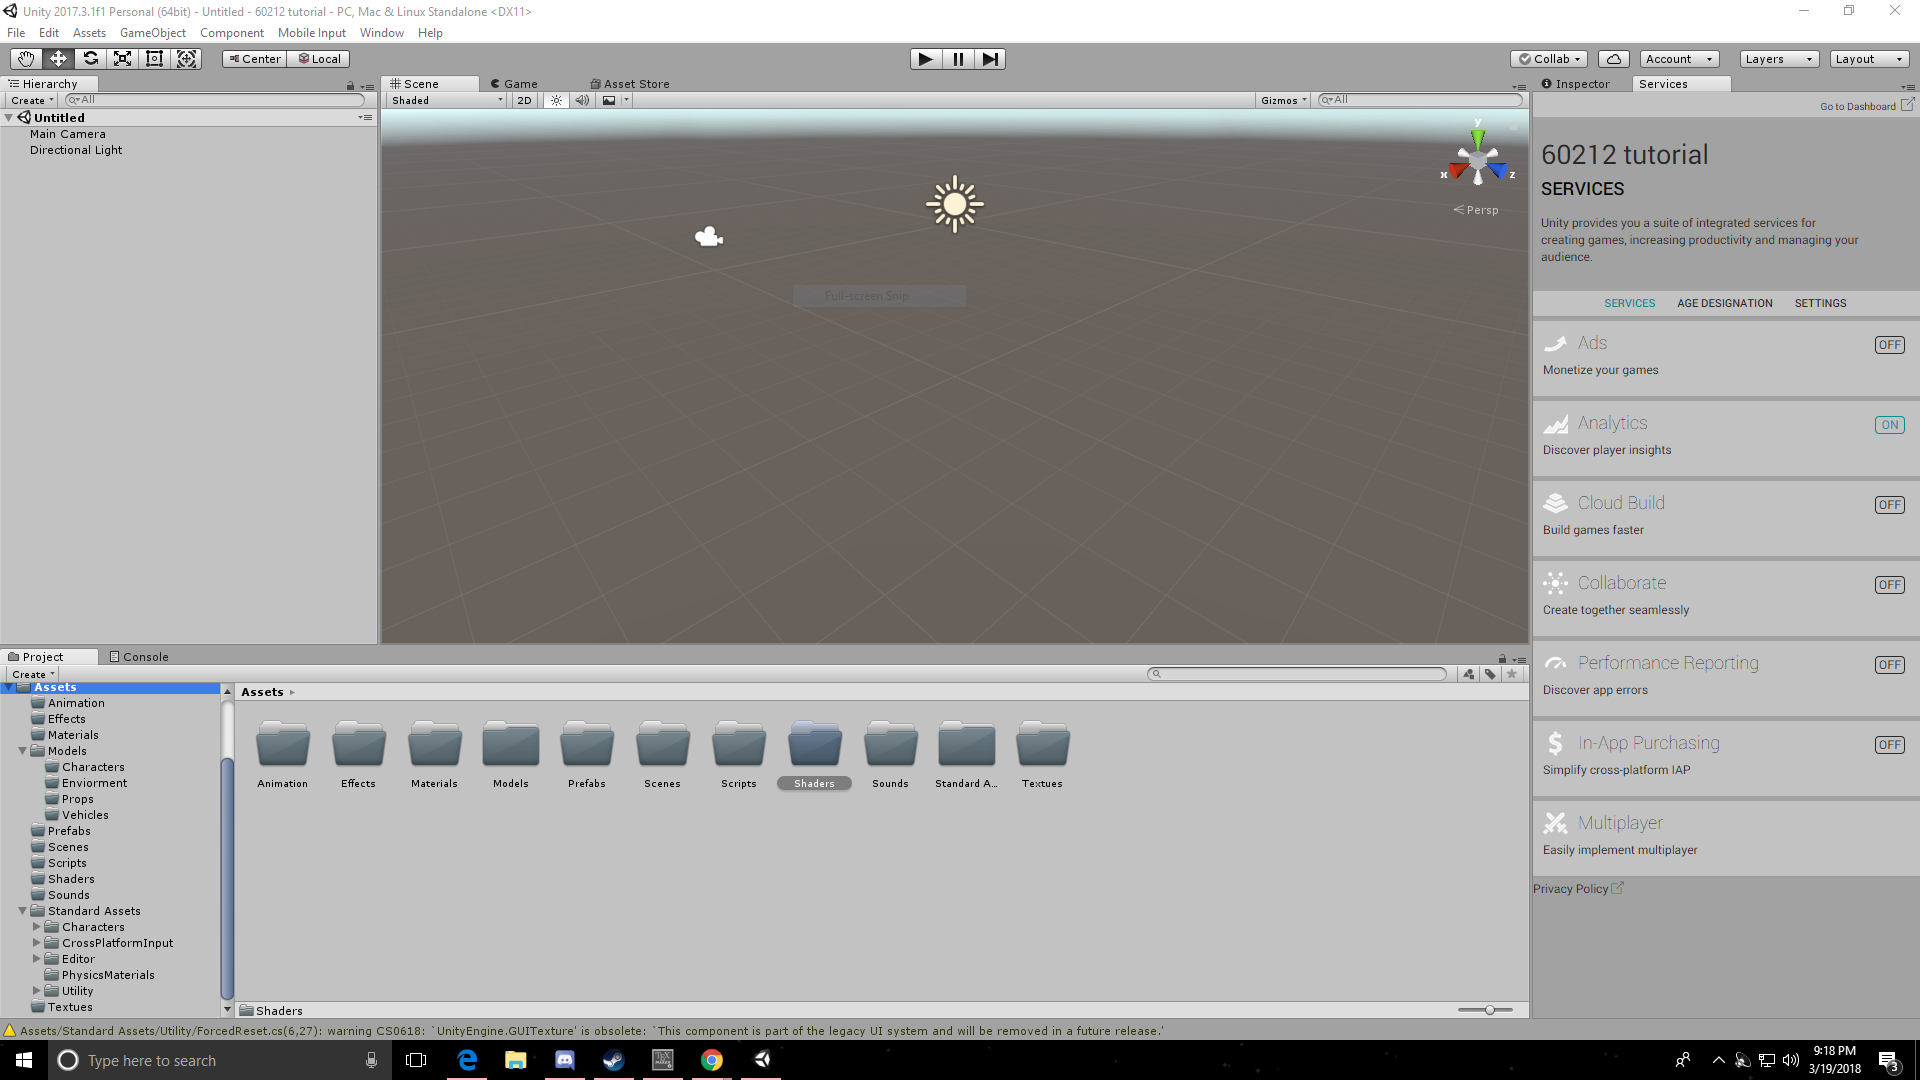Start Play mode
This screenshot has width=1920, height=1080.
pos(926,59)
